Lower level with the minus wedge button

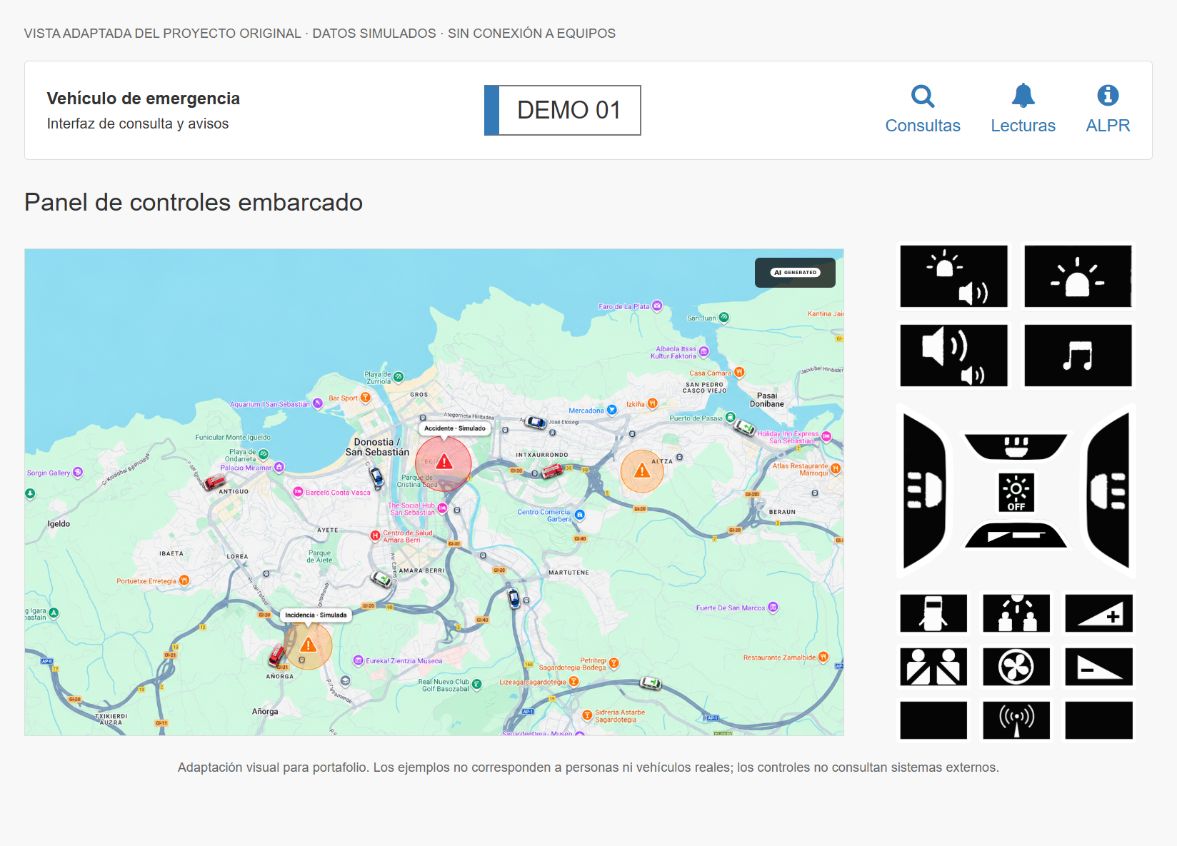click(x=1099, y=667)
